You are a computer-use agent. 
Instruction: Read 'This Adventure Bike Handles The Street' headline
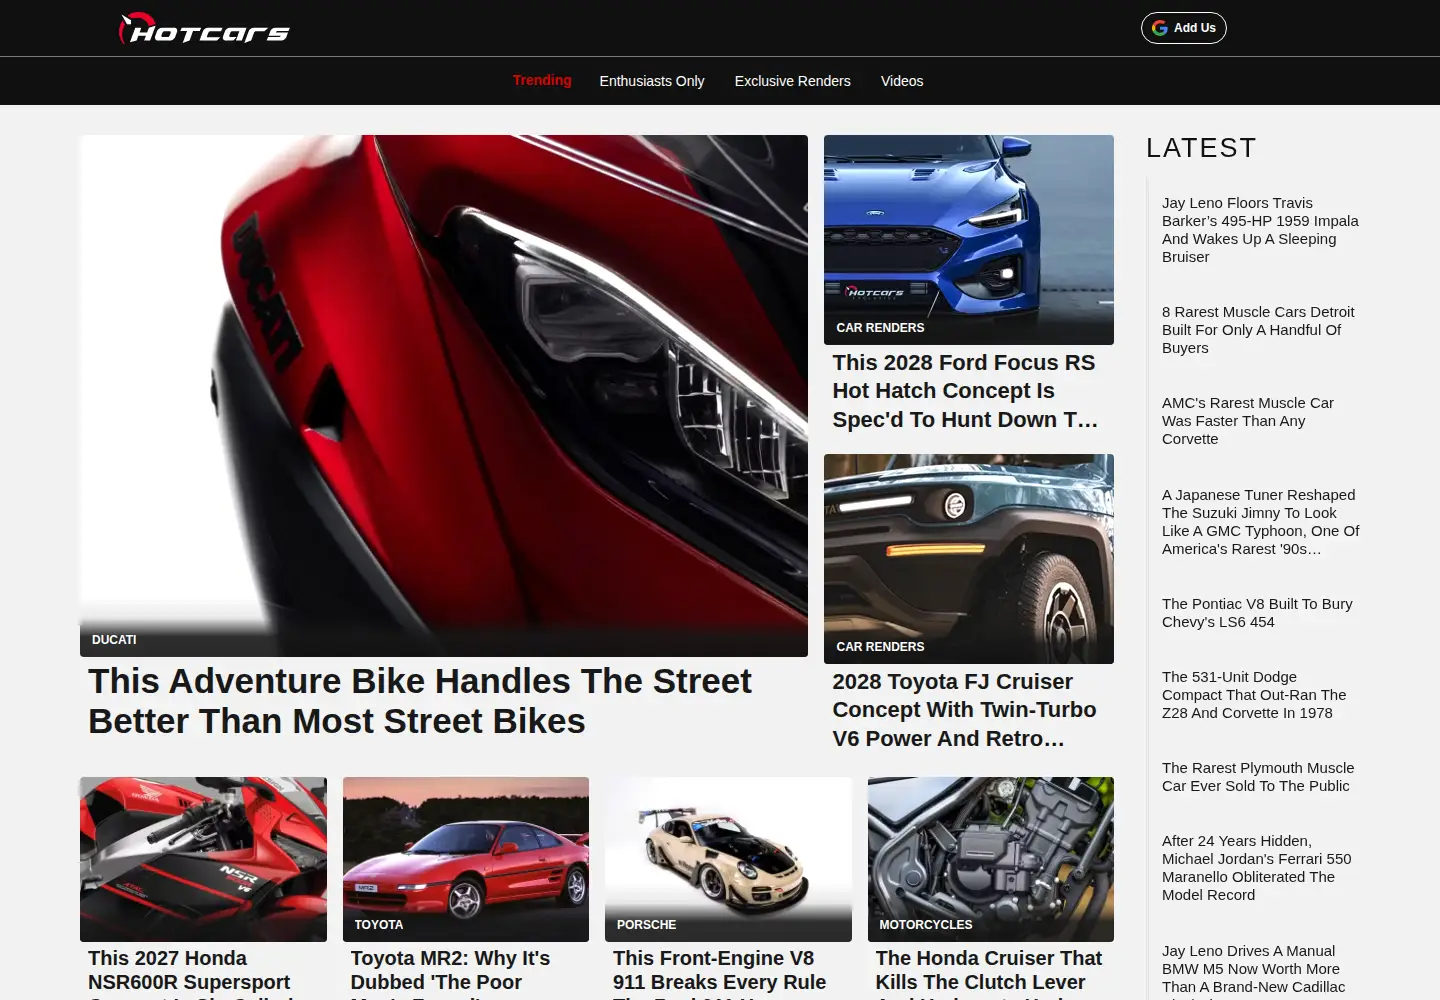click(x=420, y=701)
